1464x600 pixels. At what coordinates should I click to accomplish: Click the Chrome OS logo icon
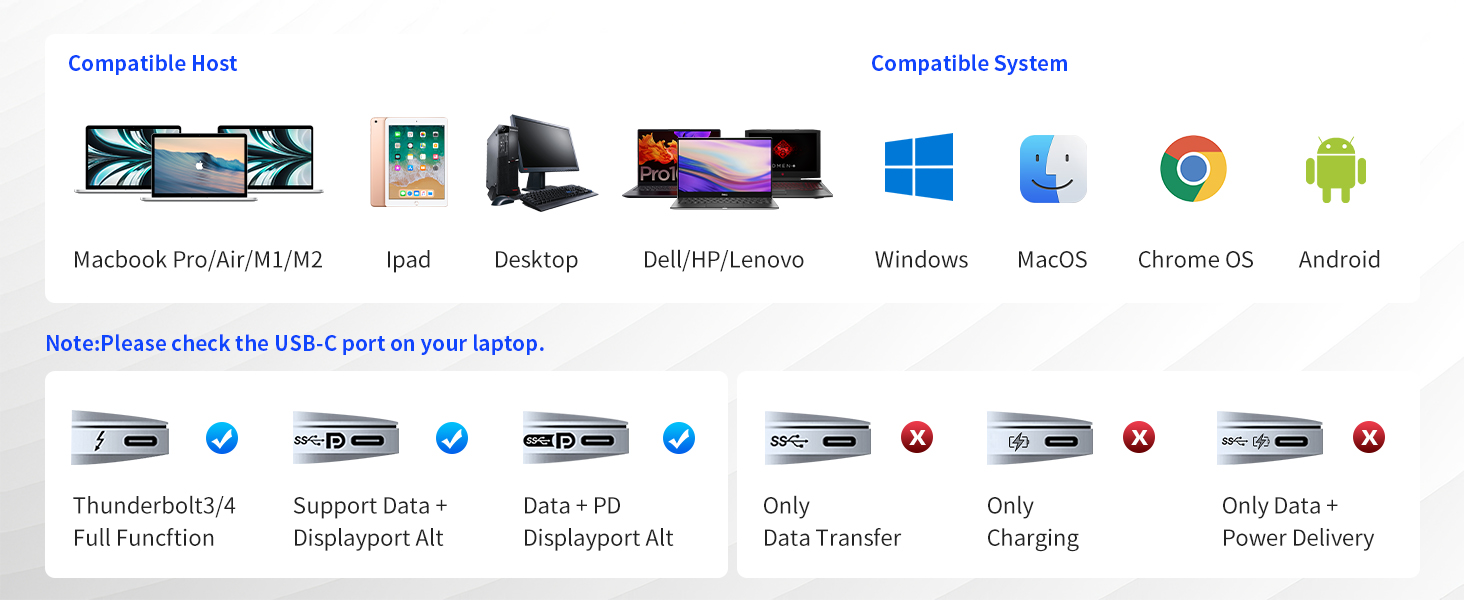click(1194, 169)
